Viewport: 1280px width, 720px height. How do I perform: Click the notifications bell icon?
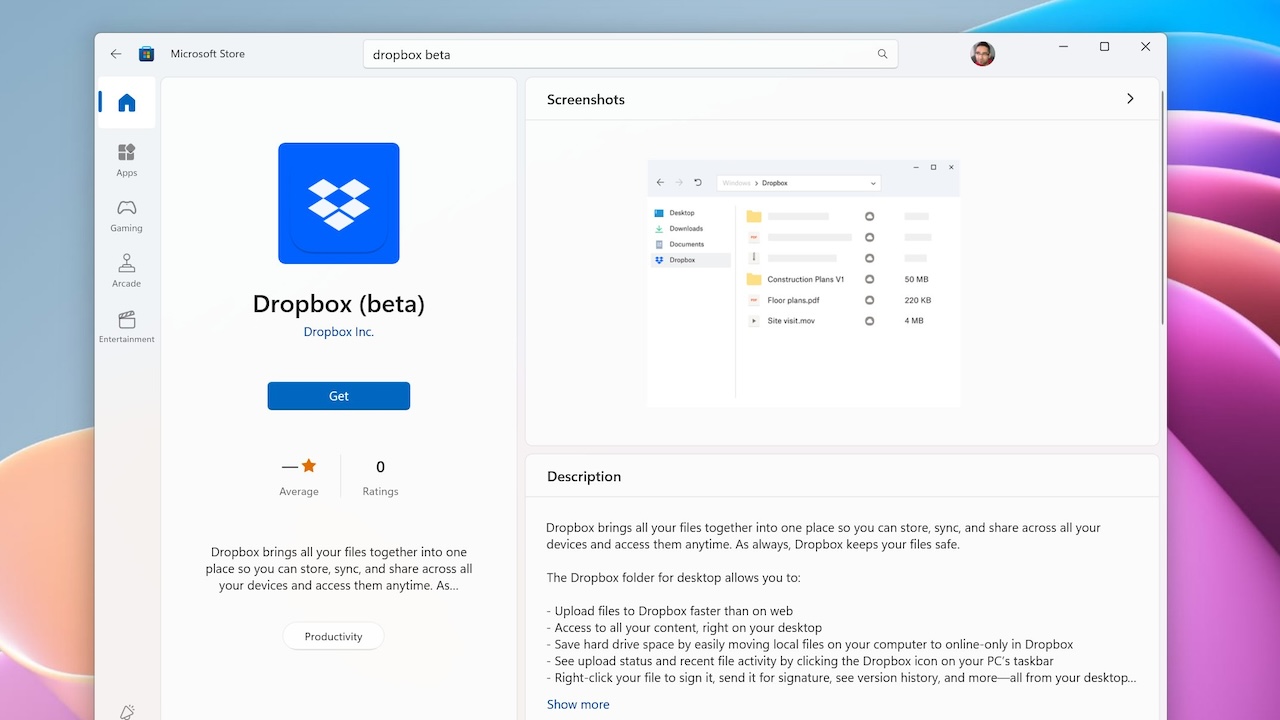click(x=127, y=711)
